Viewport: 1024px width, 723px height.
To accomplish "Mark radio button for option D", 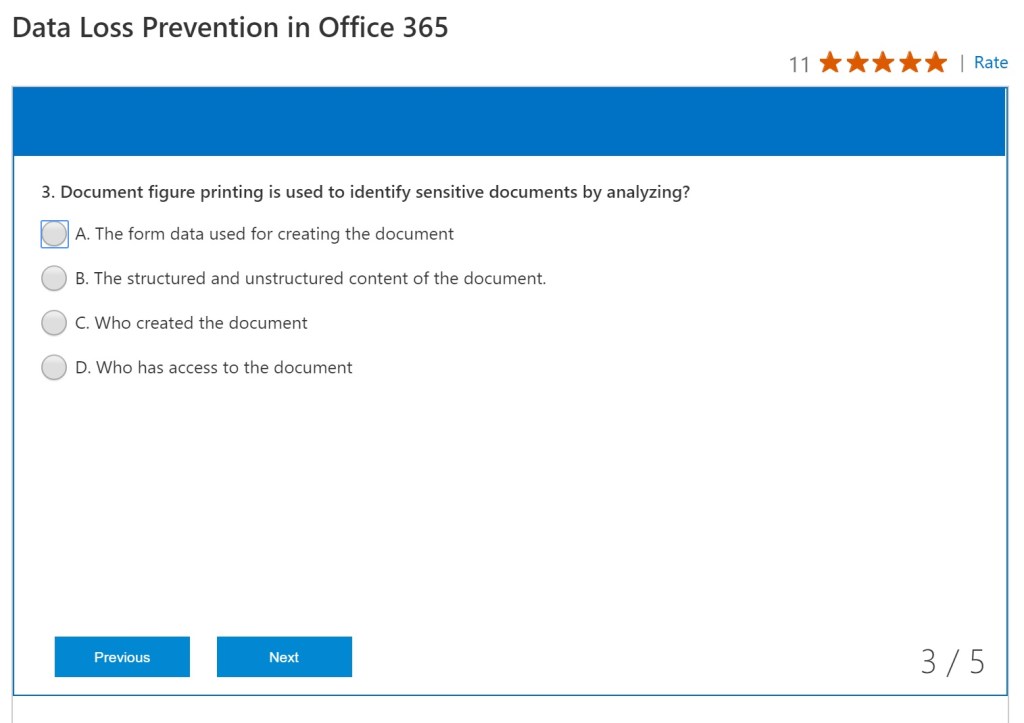I will (x=54, y=368).
